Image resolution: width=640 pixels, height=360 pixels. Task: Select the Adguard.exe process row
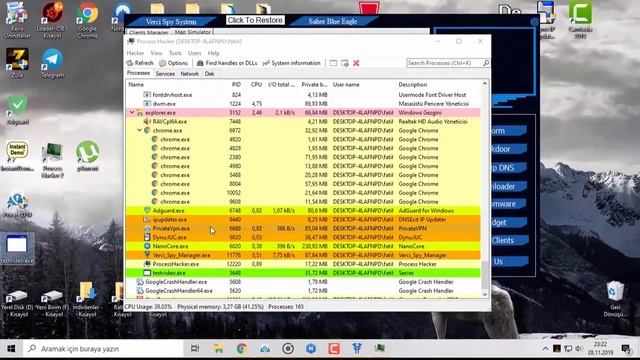tap(304, 211)
